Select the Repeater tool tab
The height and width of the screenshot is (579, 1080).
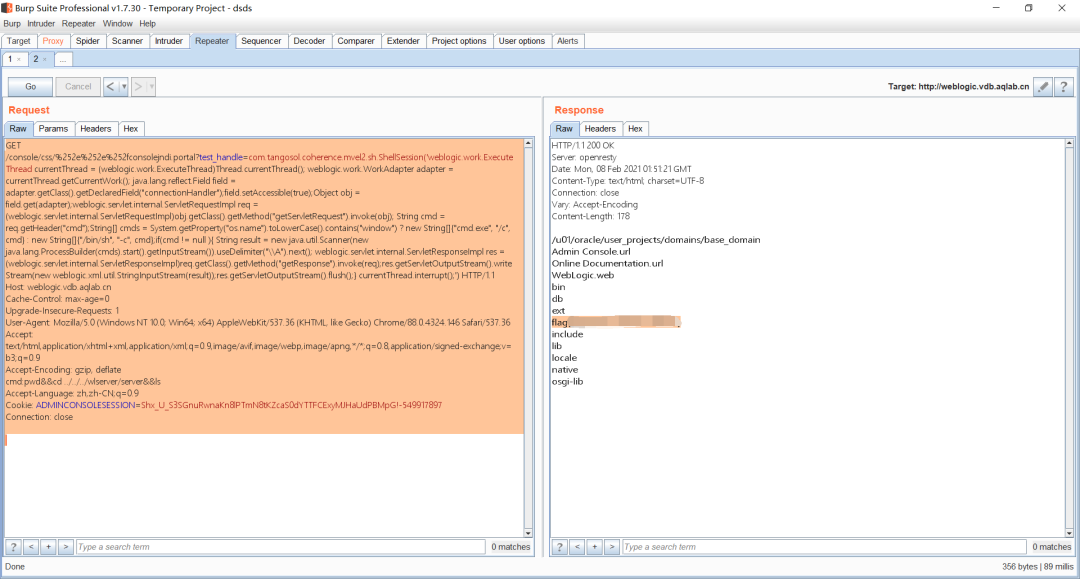point(212,41)
